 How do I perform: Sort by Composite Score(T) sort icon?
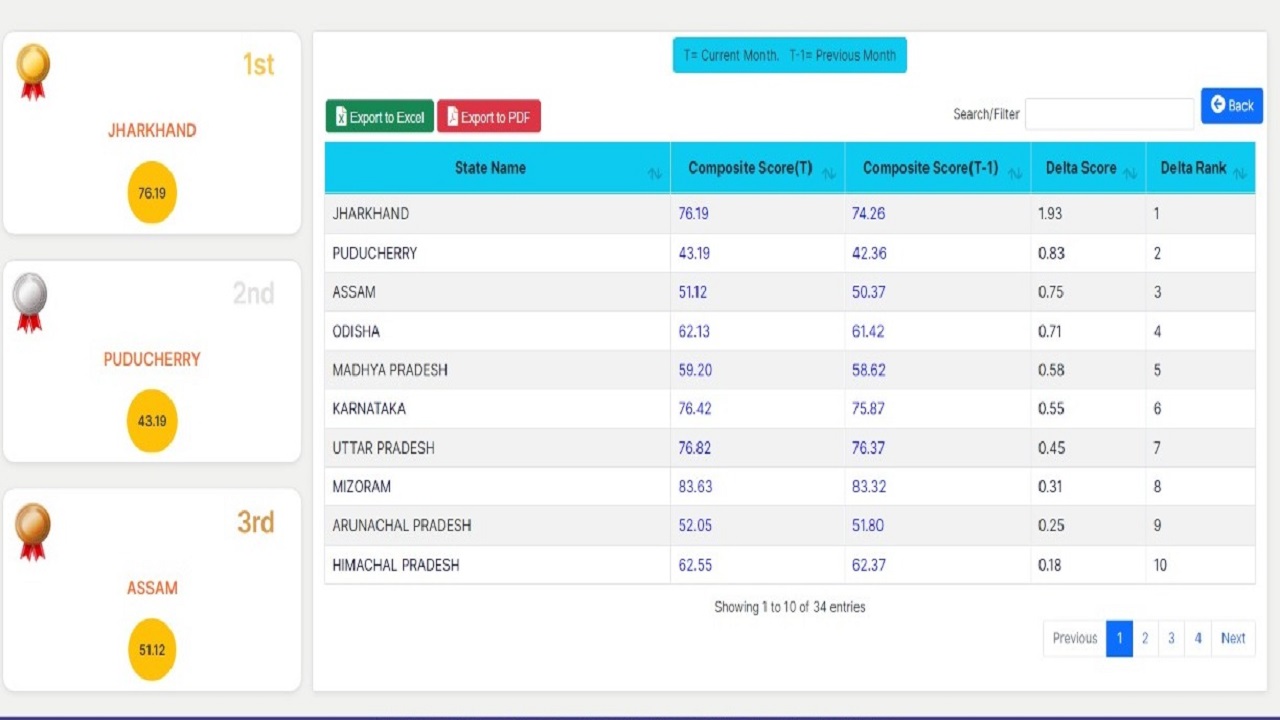point(829,174)
